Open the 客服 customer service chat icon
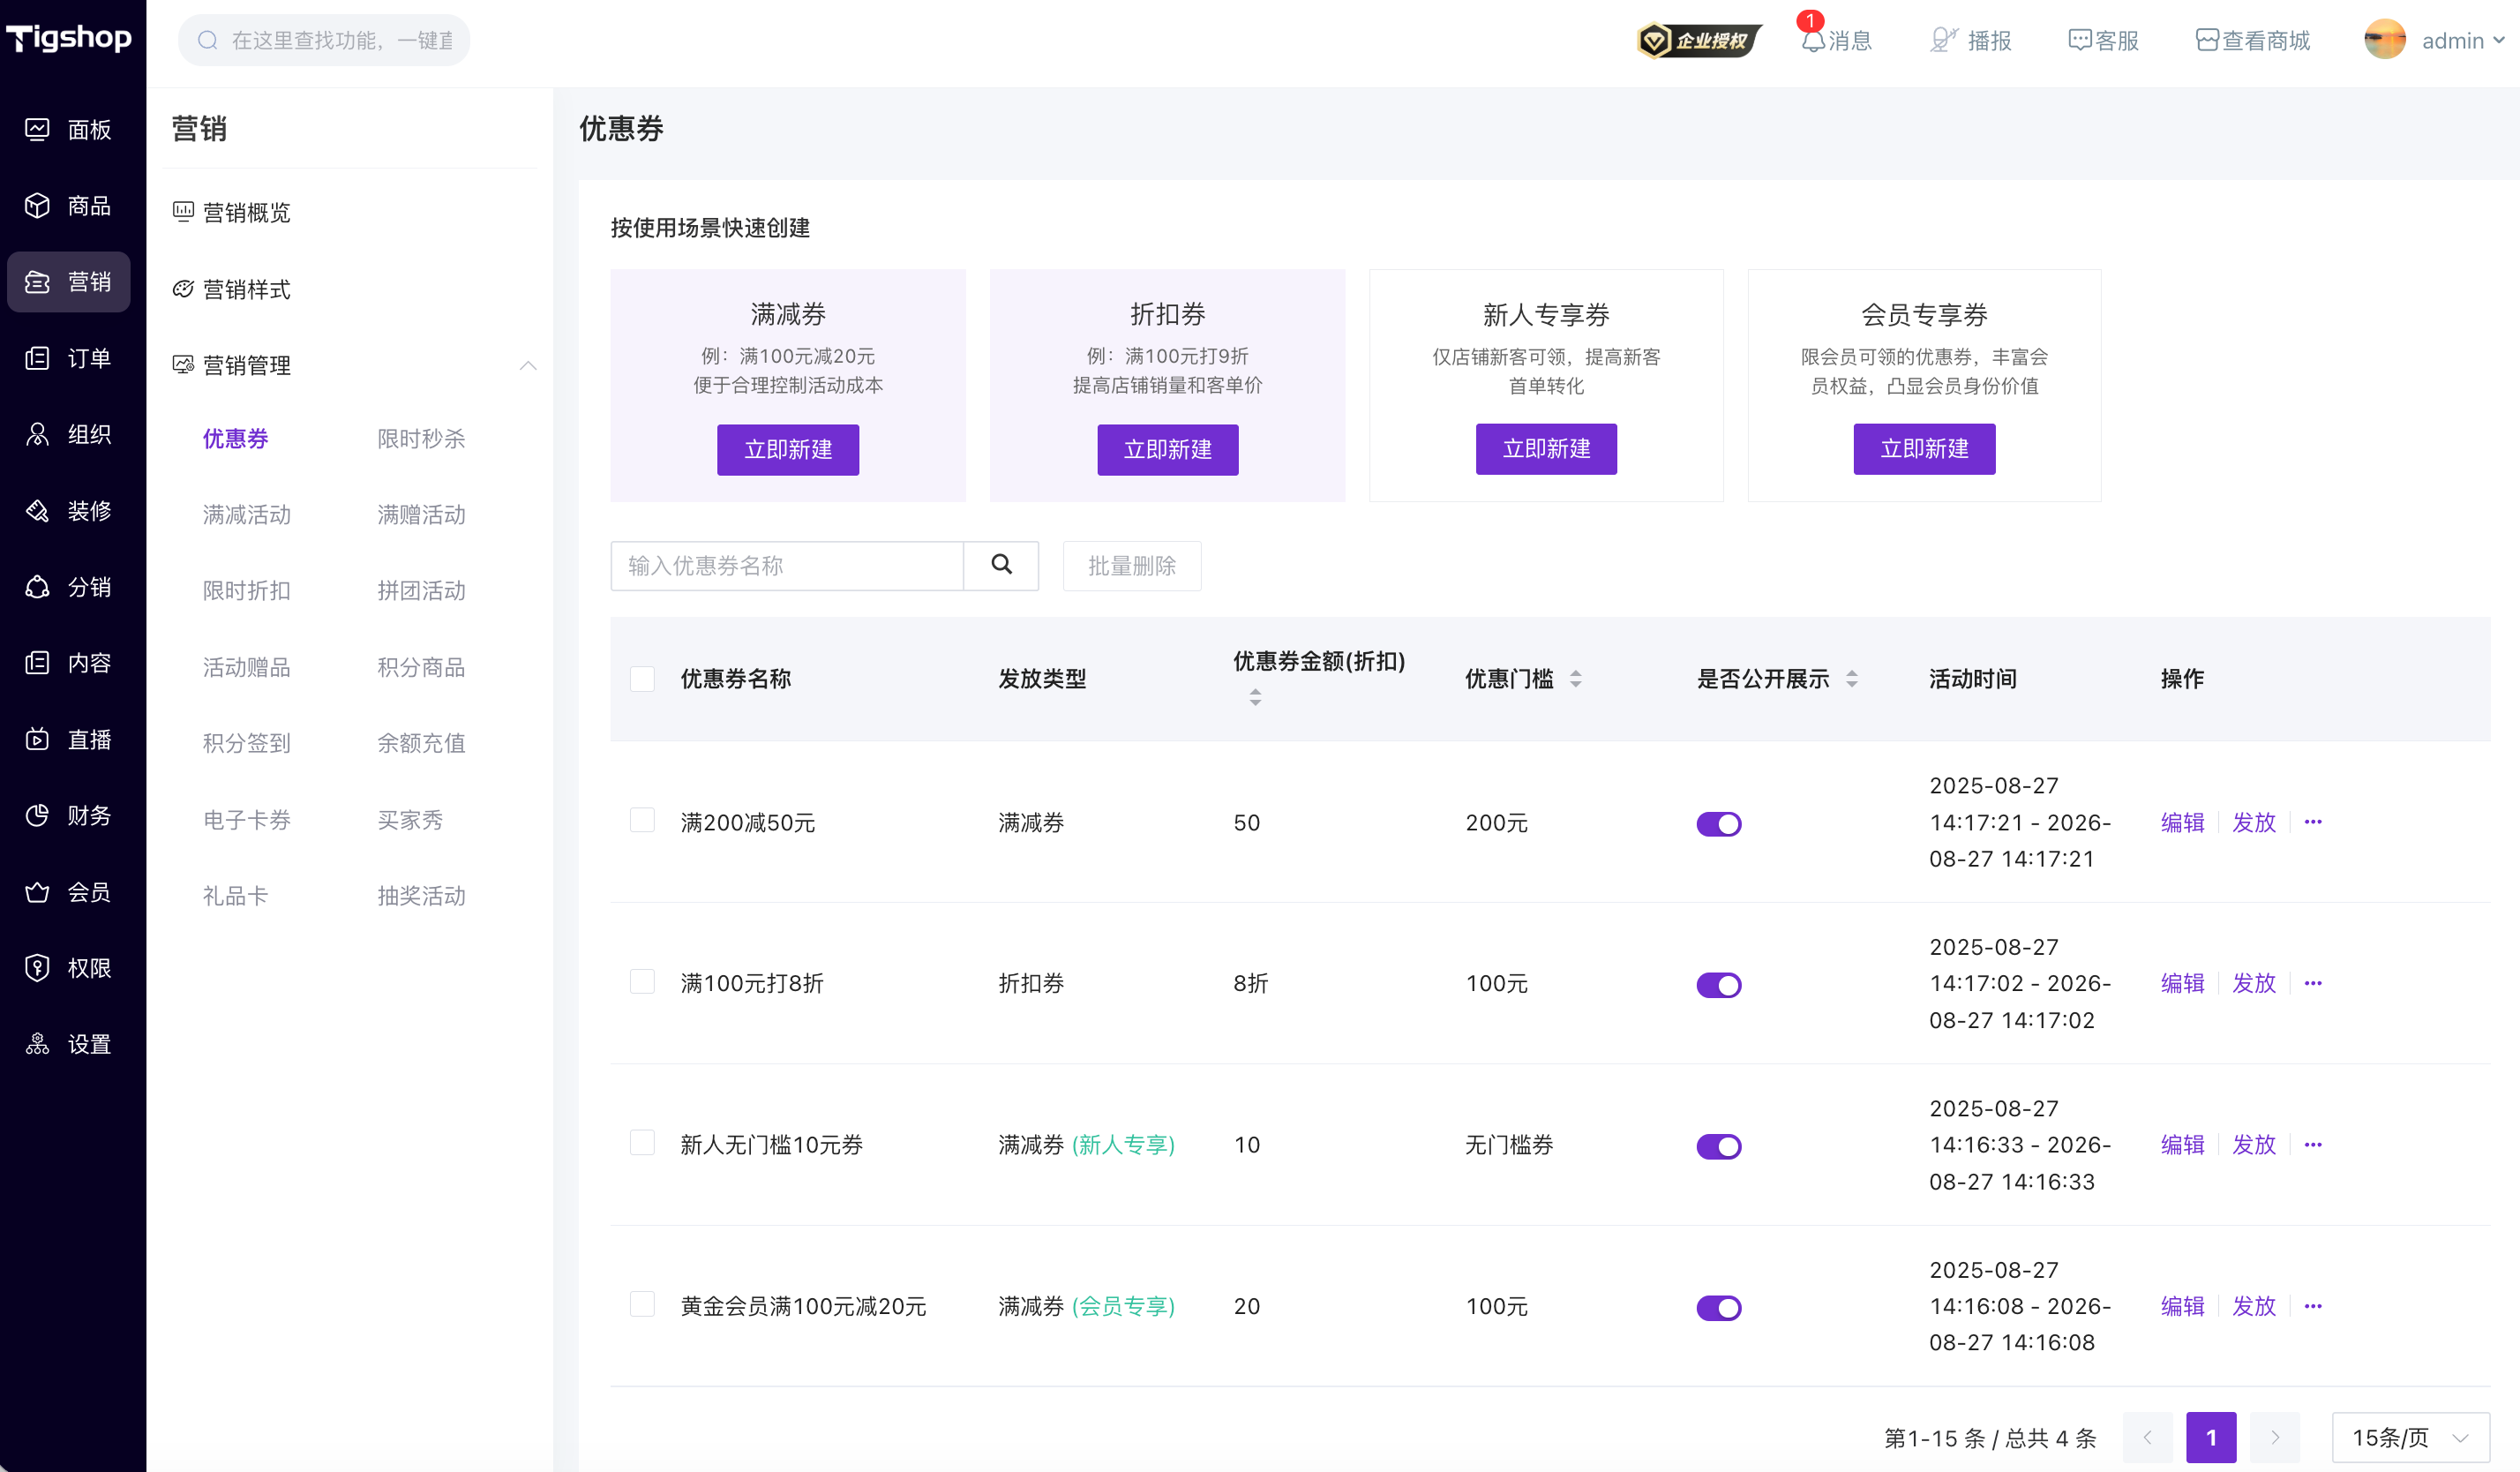This screenshot has height=1472, width=2520. (2079, 41)
